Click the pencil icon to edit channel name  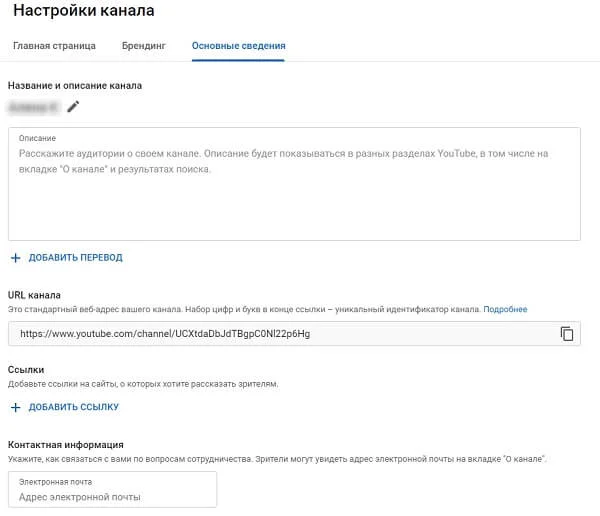[x=72, y=107]
